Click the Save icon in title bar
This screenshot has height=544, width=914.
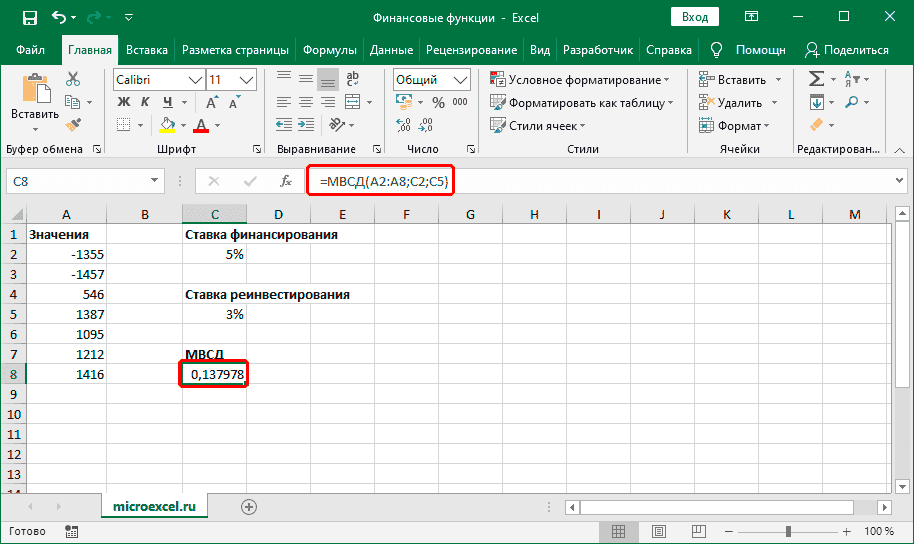click(29, 17)
